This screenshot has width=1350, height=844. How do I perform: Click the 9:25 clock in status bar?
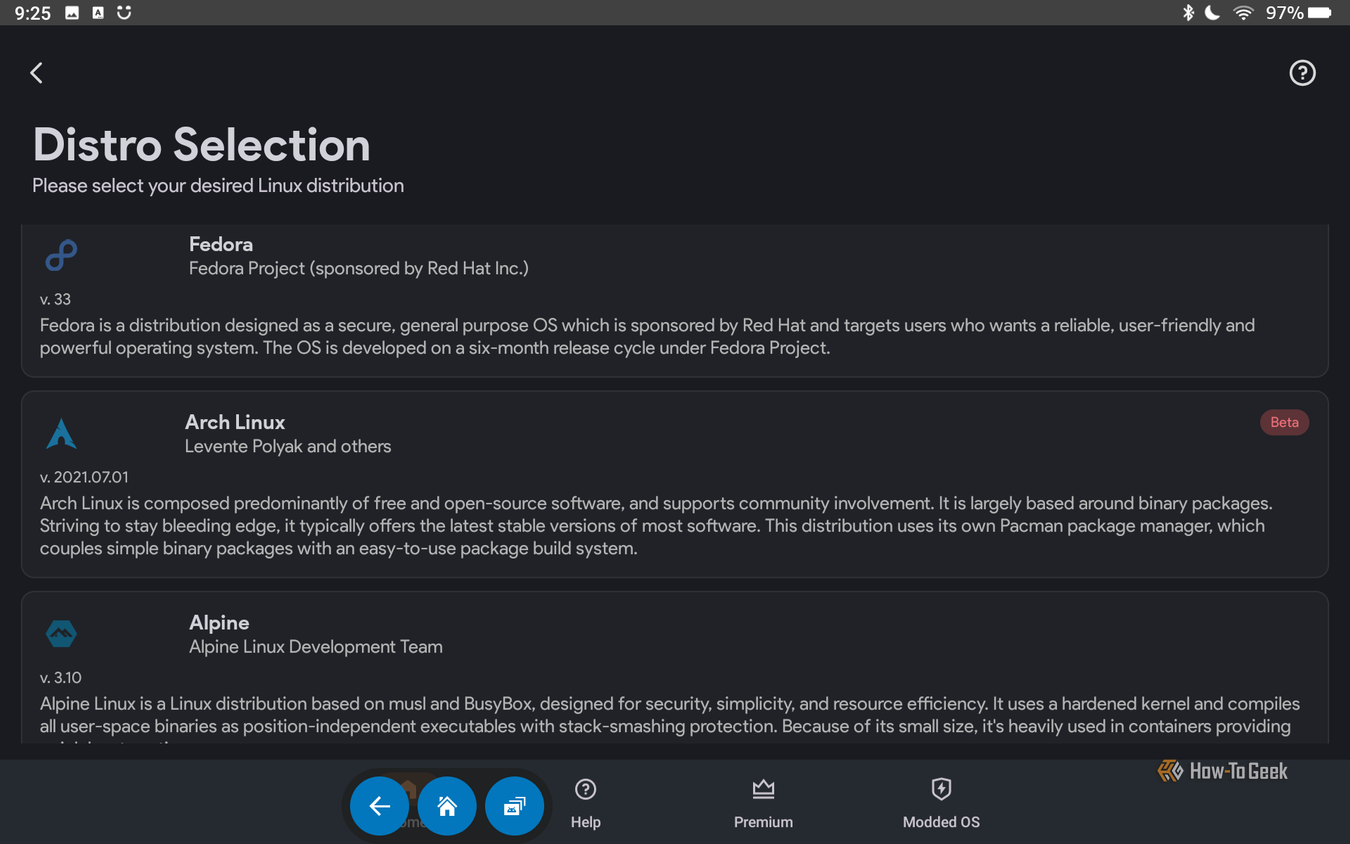tap(33, 13)
